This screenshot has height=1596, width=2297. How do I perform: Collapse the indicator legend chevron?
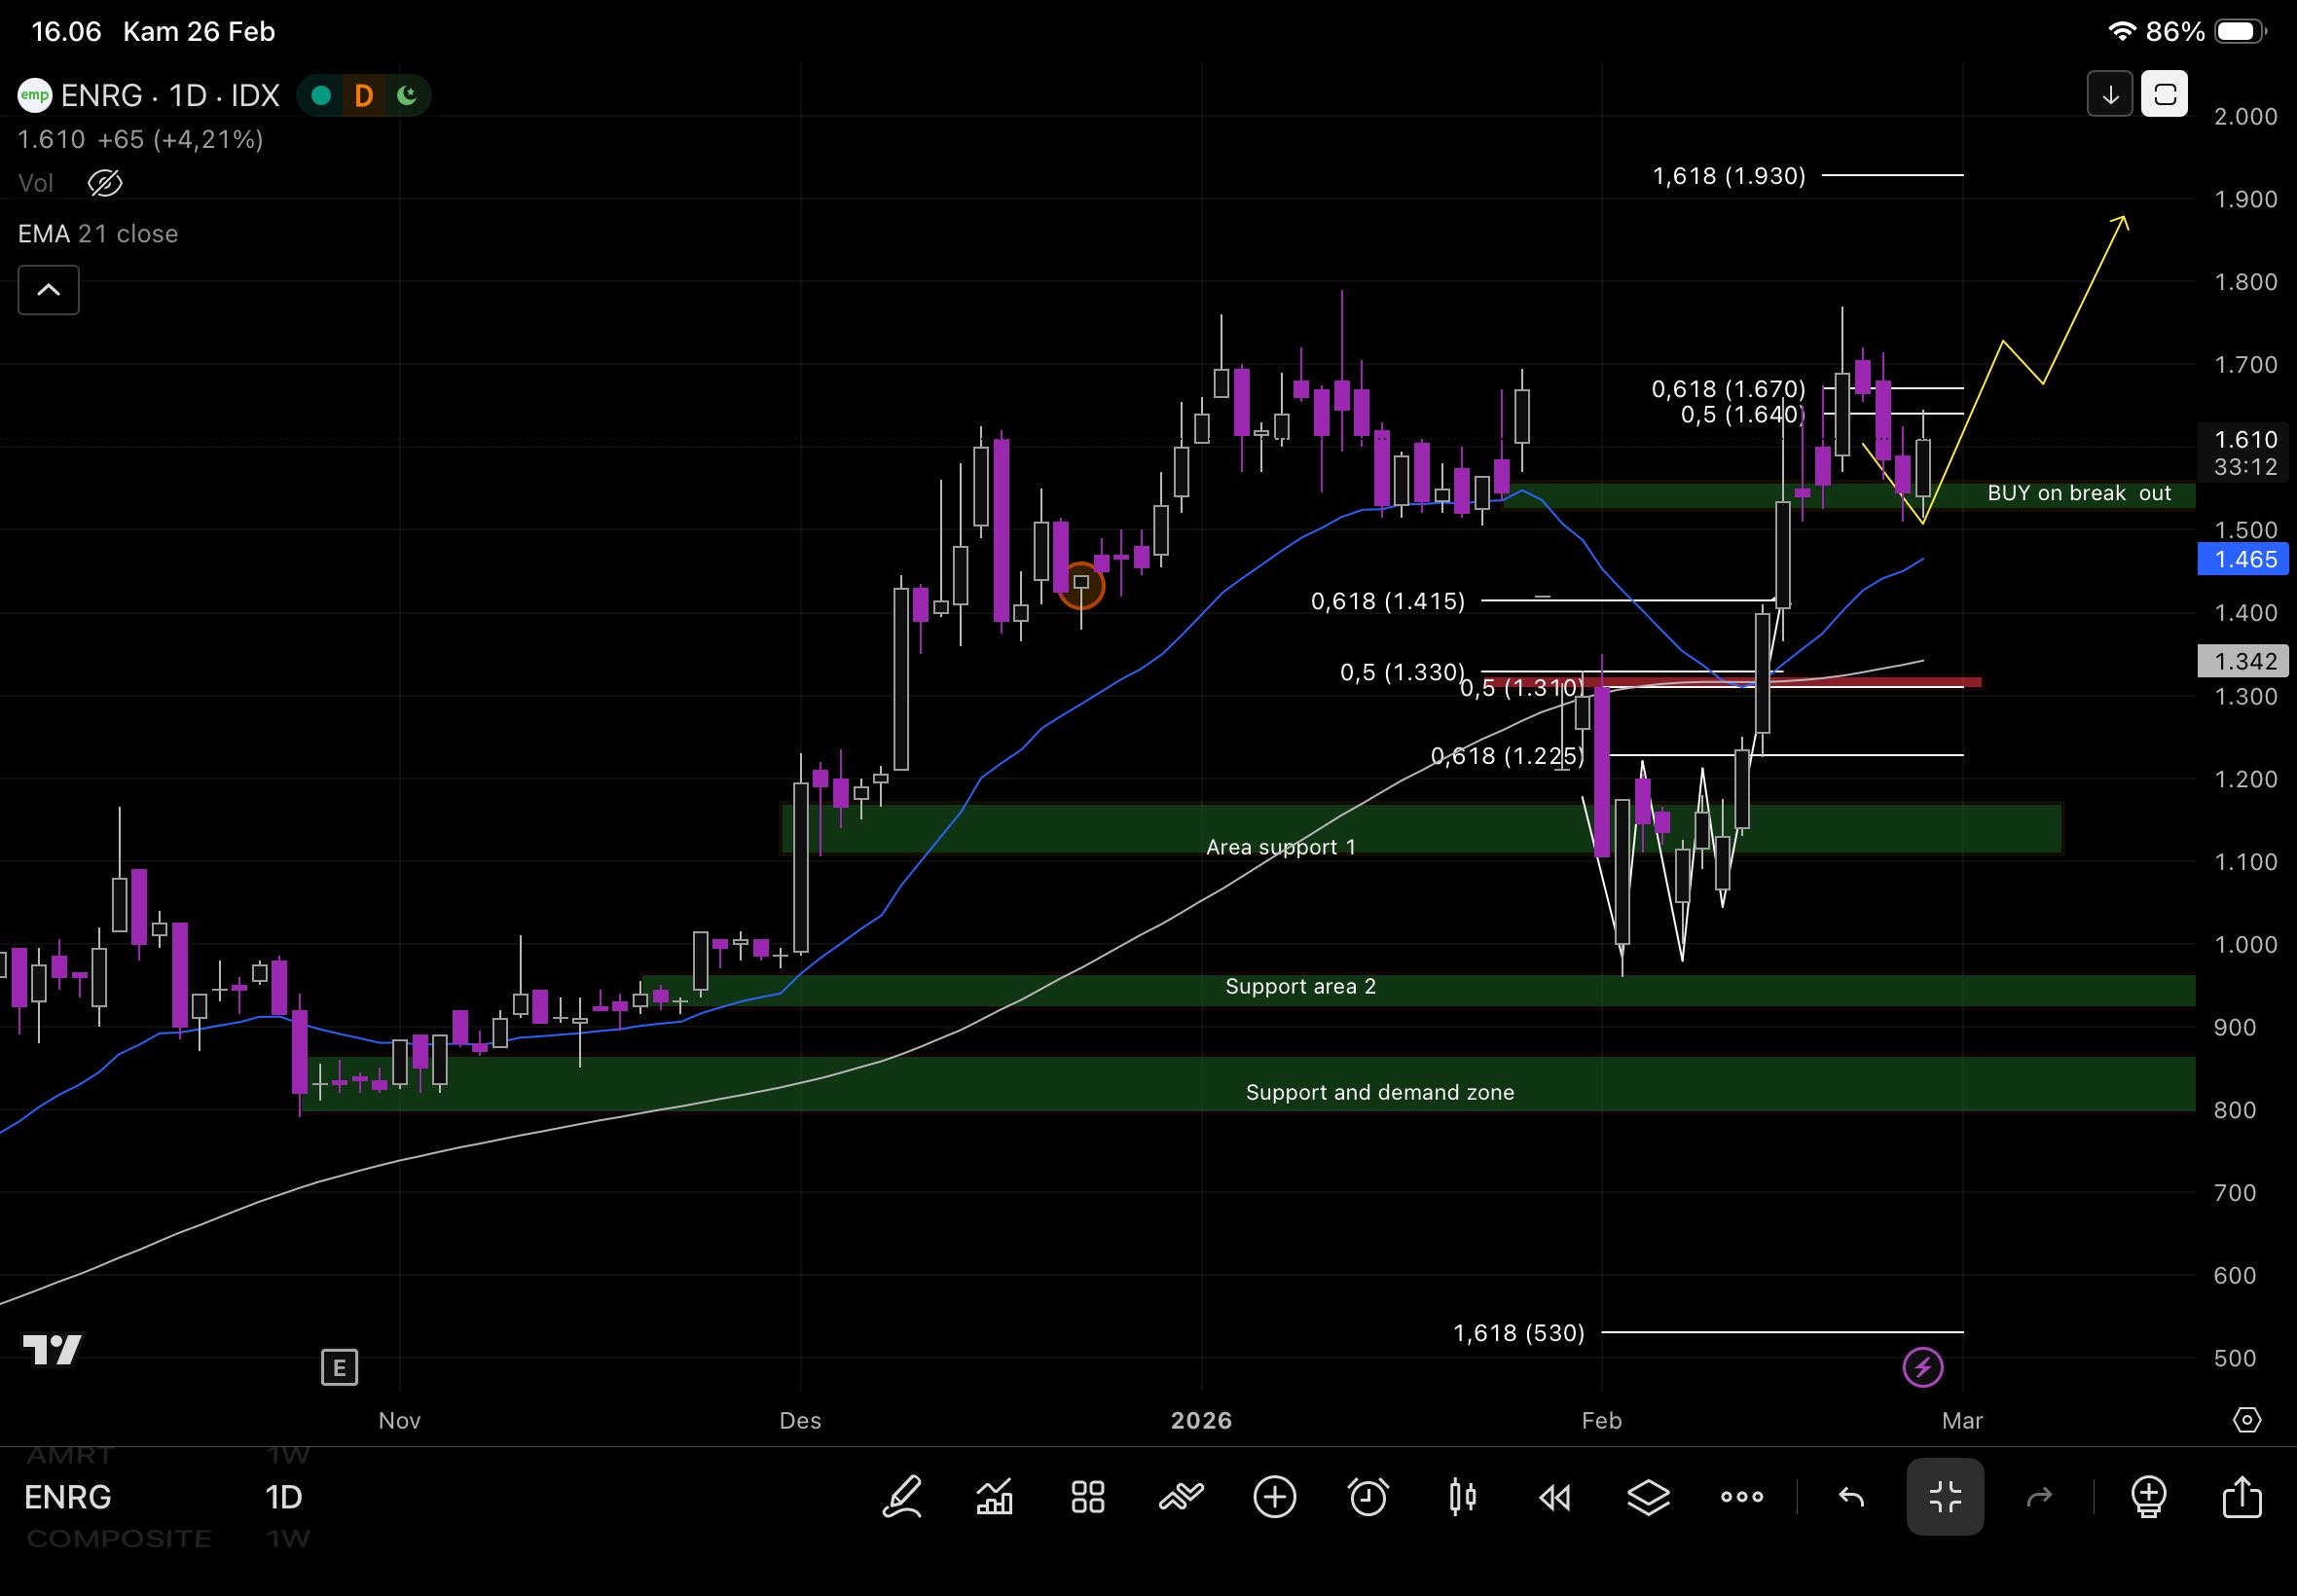point(48,290)
